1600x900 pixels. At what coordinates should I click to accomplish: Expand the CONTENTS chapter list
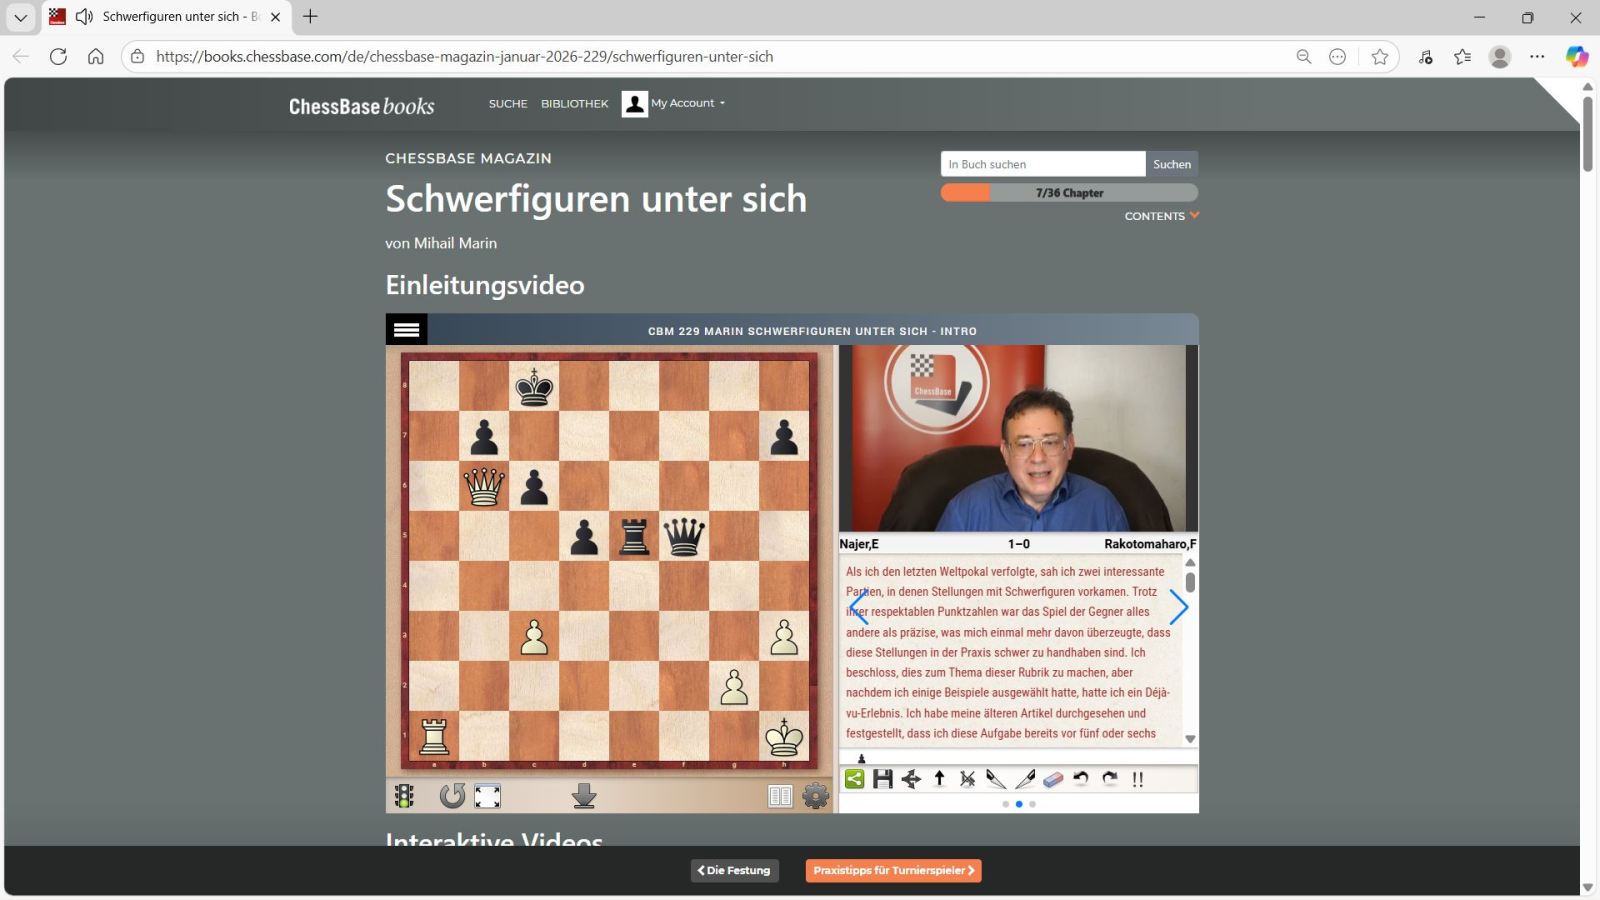click(1161, 216)
